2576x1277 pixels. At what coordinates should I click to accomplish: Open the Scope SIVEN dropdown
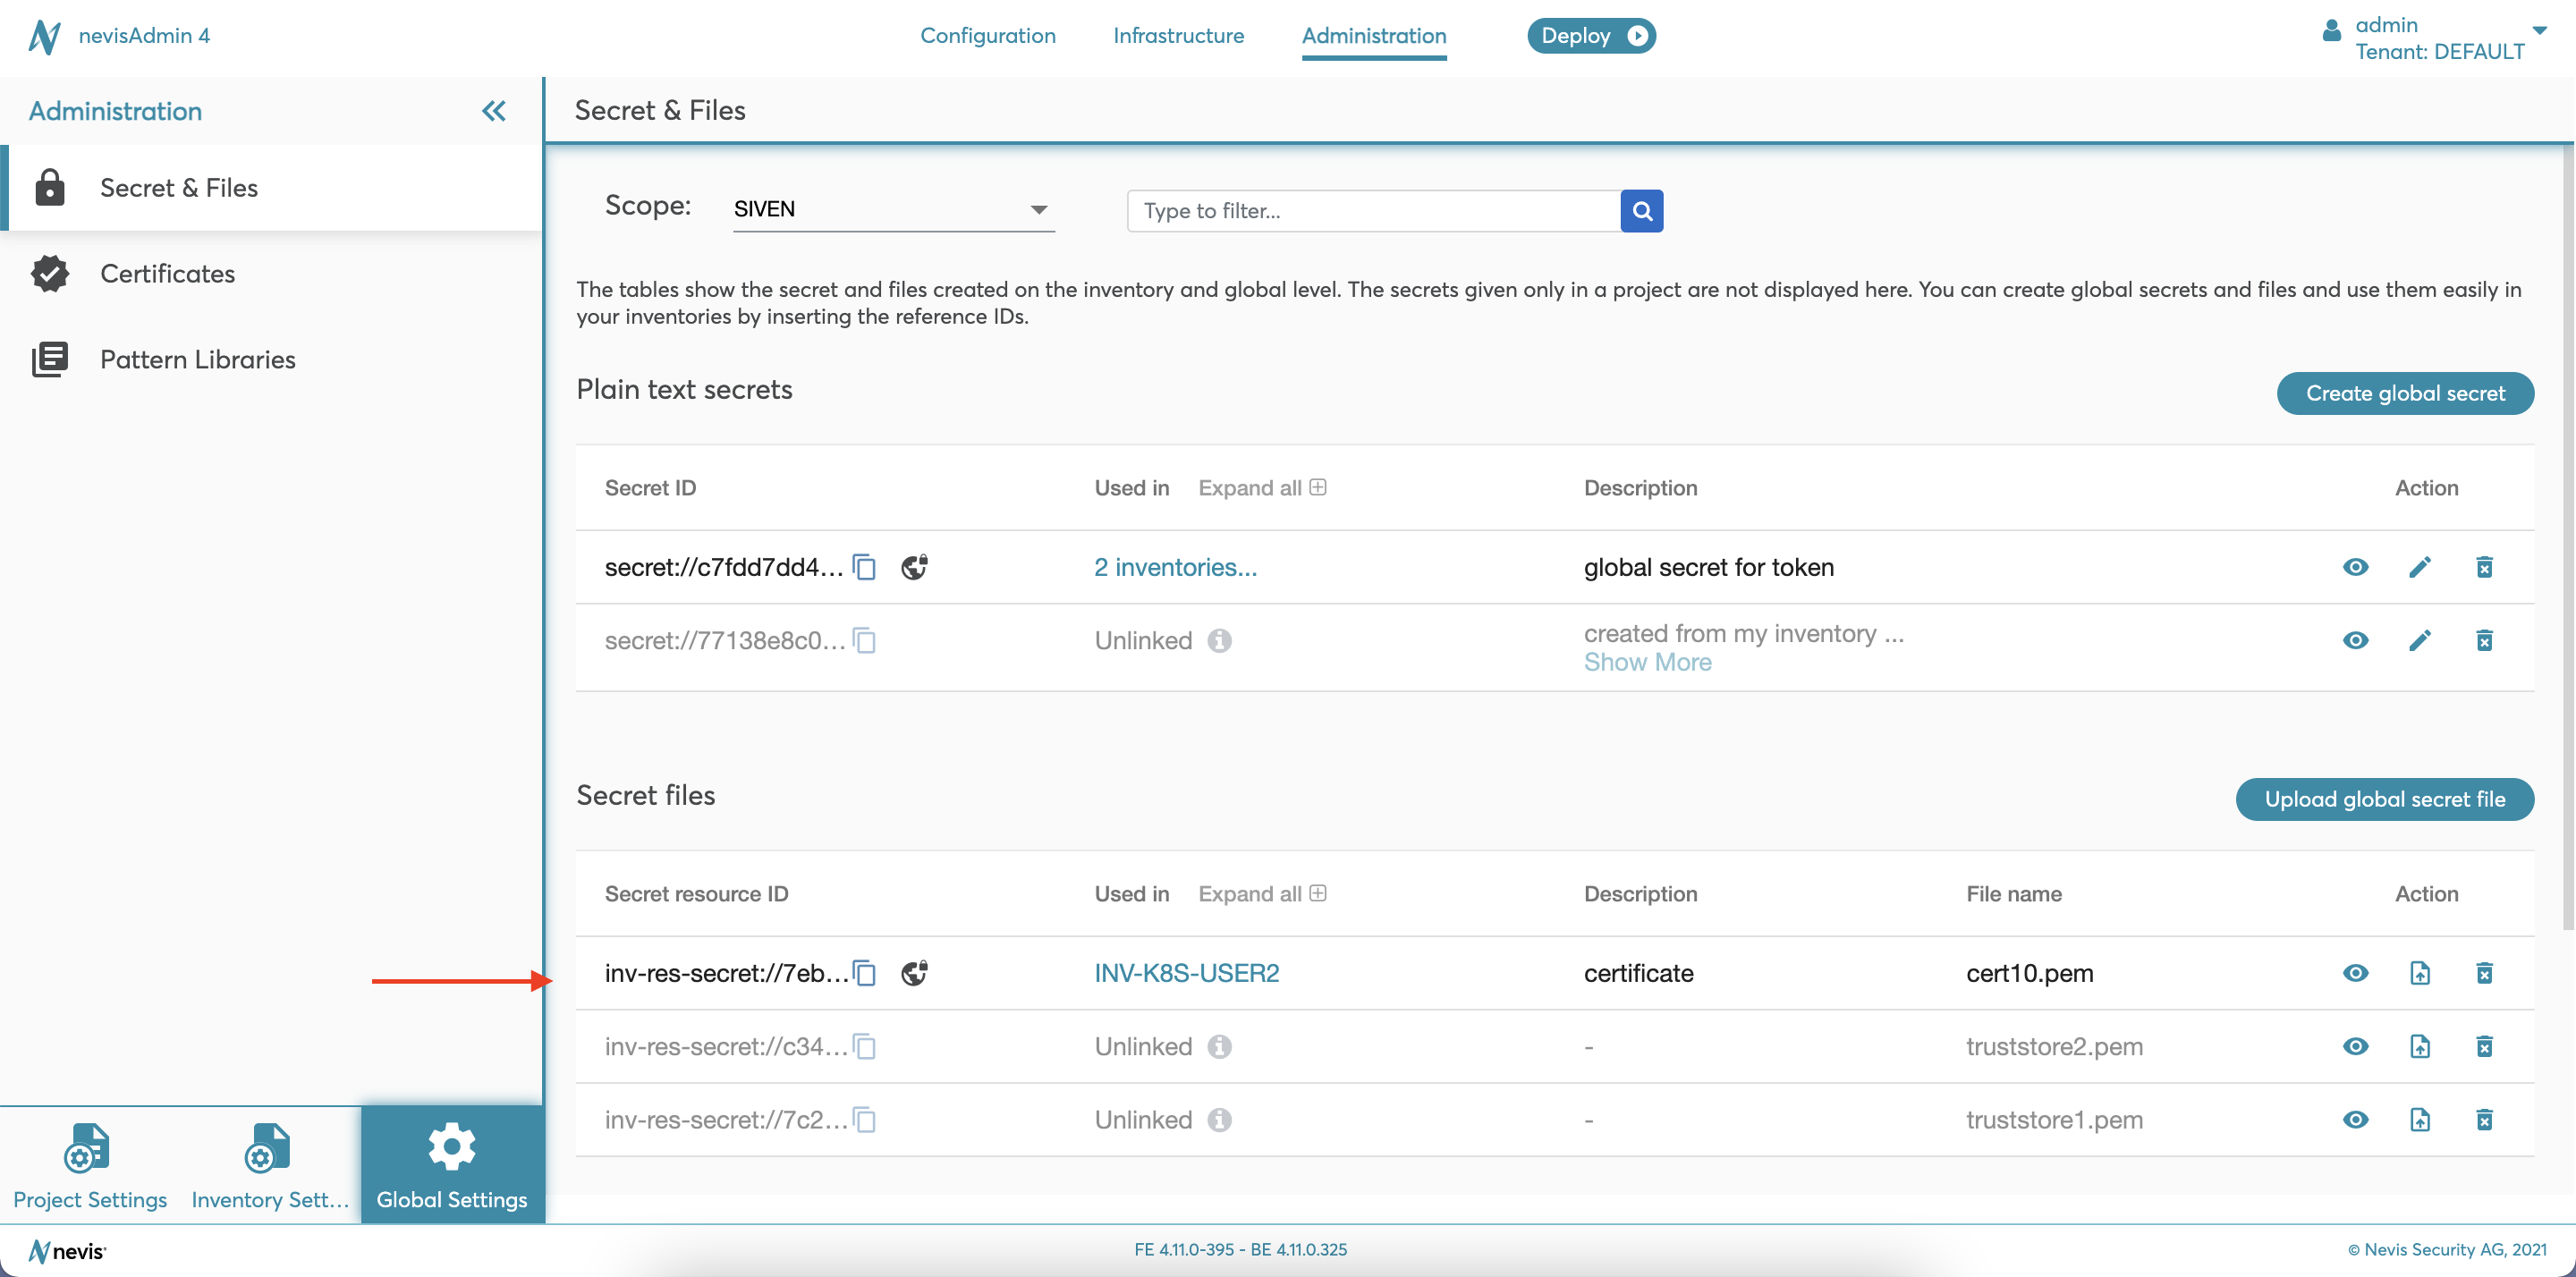pyautogui.click(x=894, y=209)
